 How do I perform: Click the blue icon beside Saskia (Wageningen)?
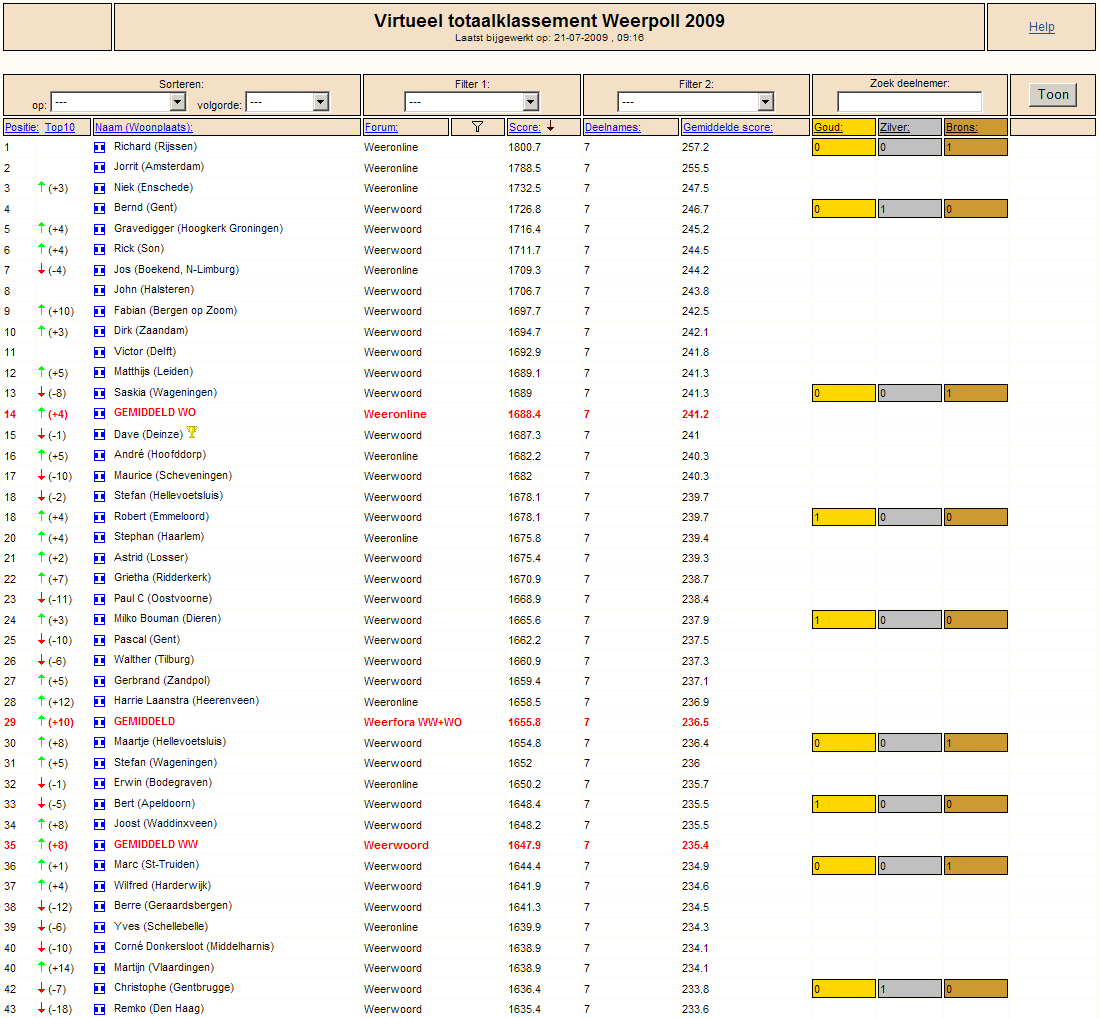[x=99, y=393]
